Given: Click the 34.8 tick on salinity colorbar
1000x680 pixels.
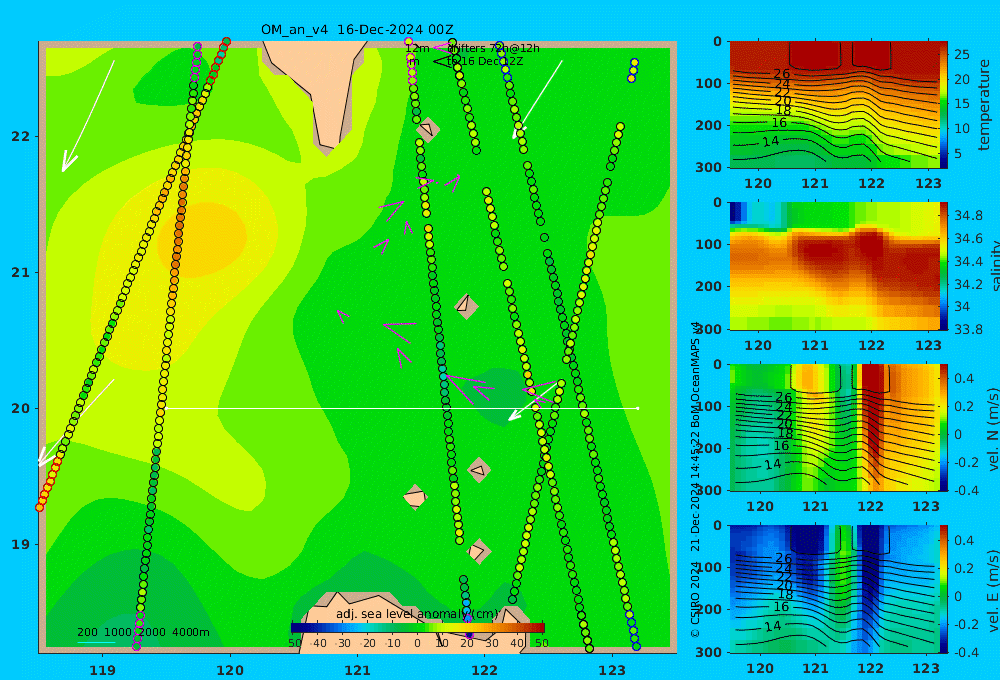Looking at the screenshot, I should click(967, 215).
